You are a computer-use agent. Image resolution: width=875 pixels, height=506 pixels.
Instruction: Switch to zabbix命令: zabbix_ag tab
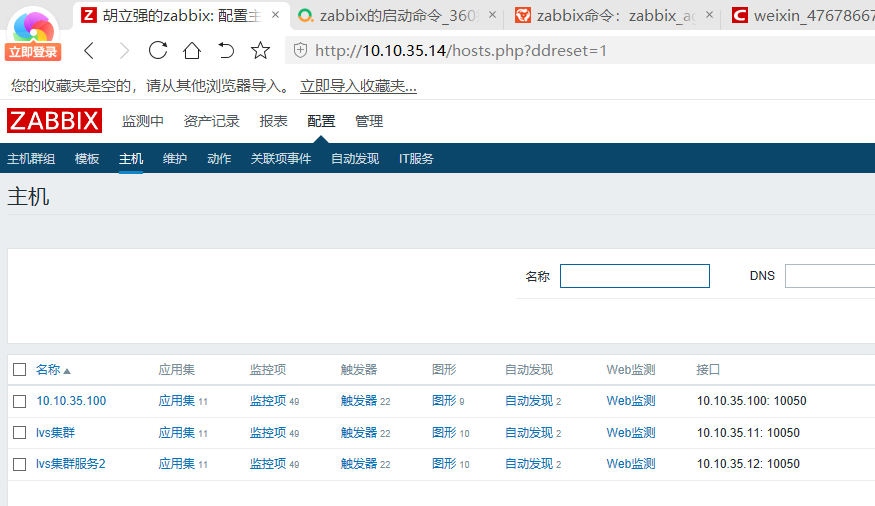614,16
